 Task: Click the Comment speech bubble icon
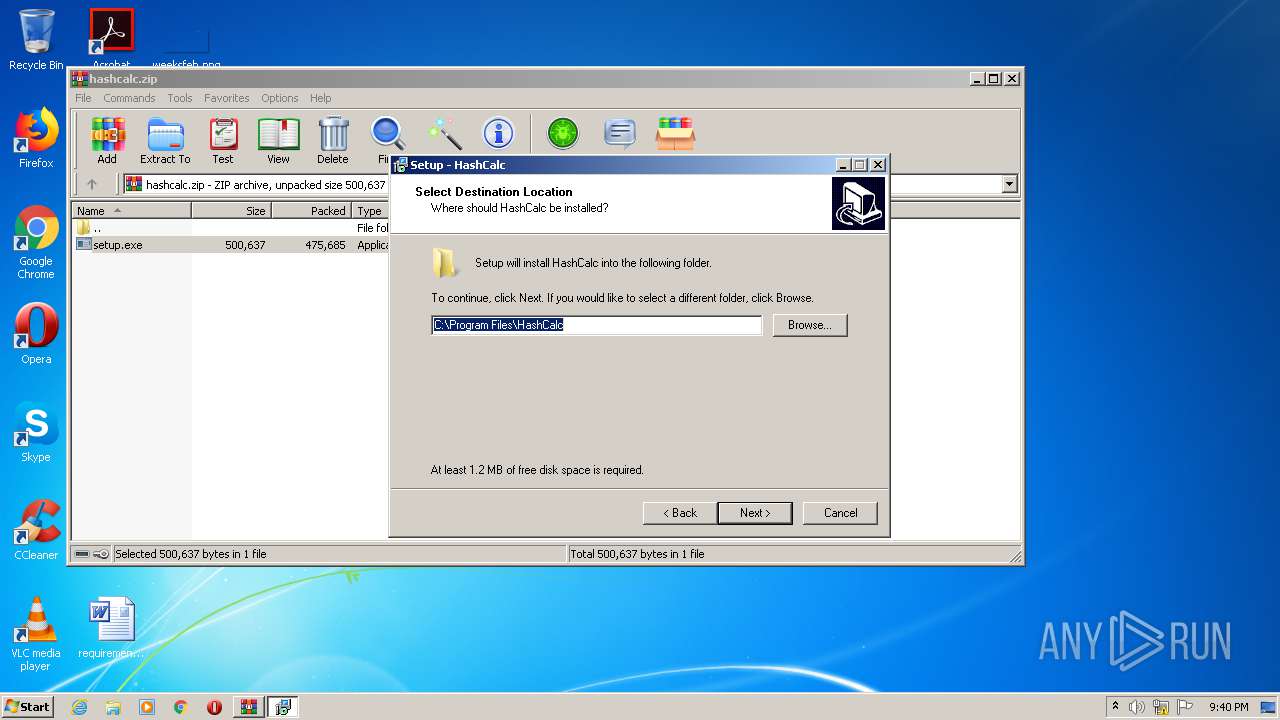(620, 133)
